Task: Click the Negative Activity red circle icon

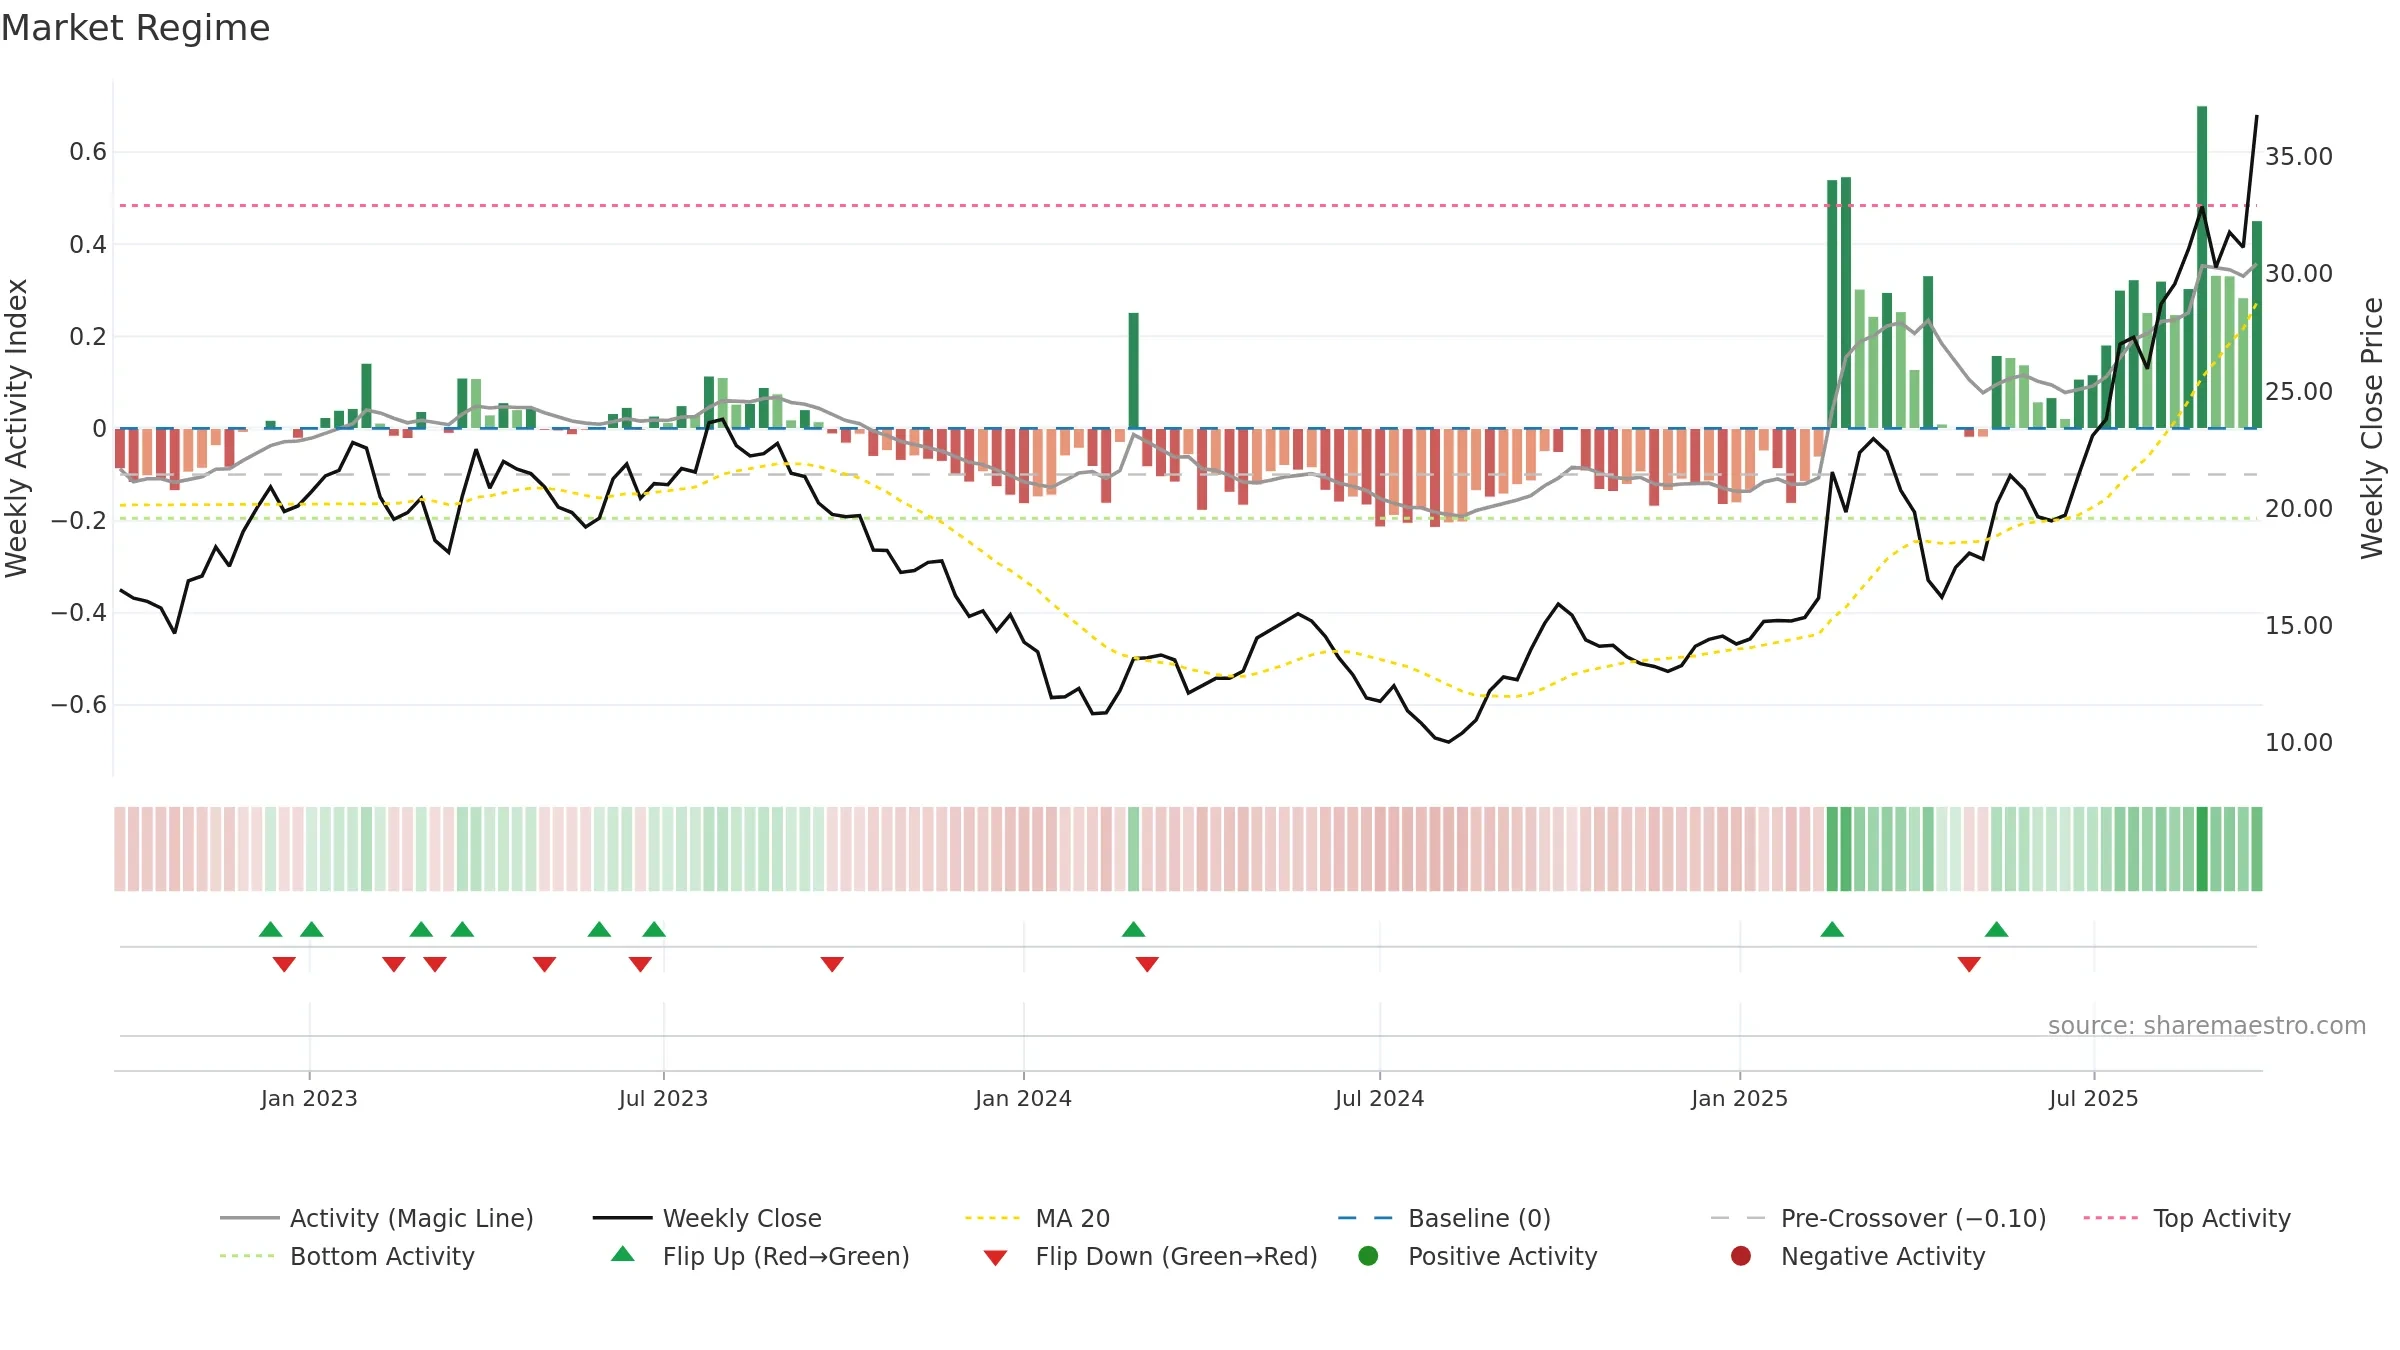Action: (1741, 1255)
